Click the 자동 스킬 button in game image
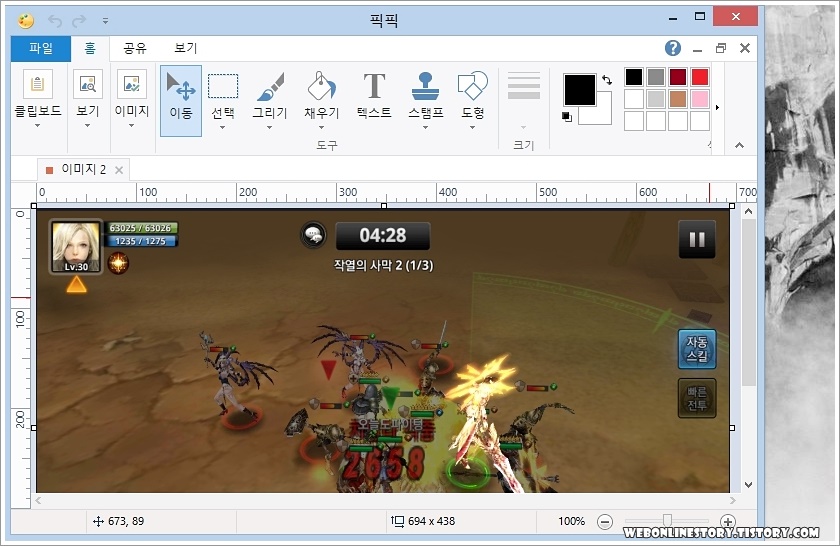Viewport: 840px width, 546px height. 697,349
